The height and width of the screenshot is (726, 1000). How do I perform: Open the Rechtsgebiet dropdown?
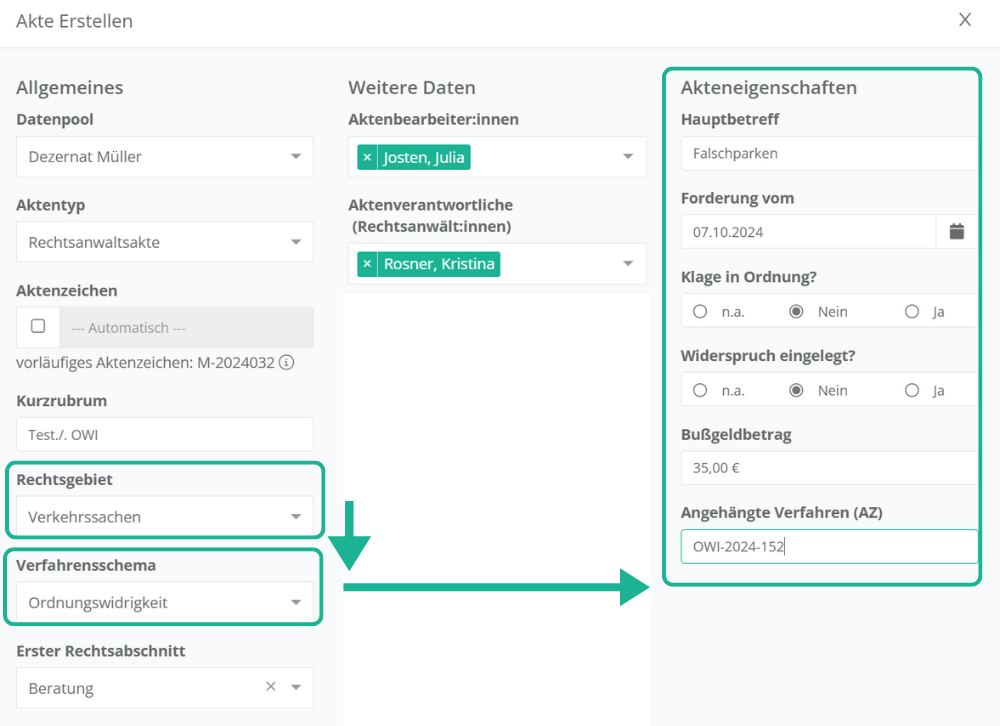tap(296, 517)
